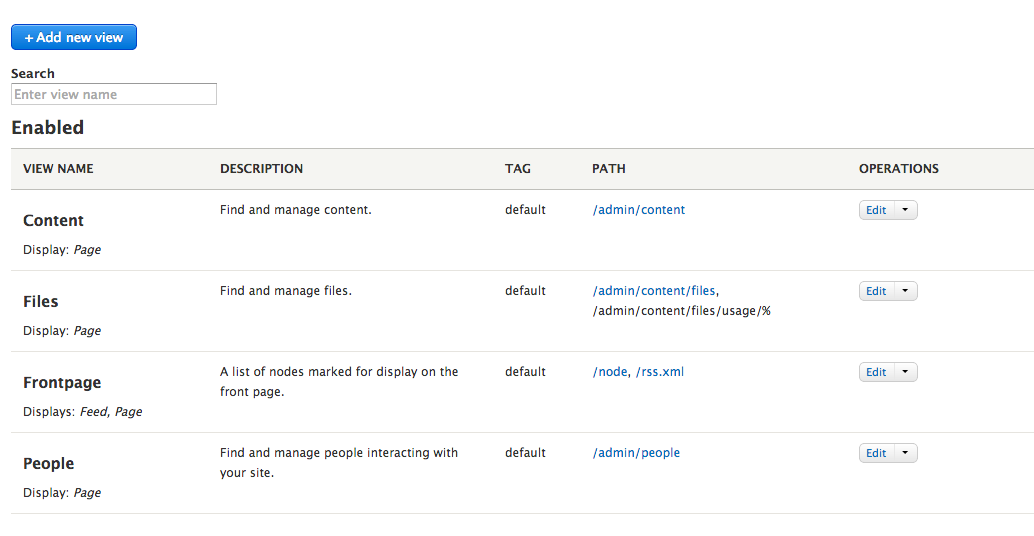Open the /rss.xml feed link
The height and width of the screenshot is (536, 1034).
point(660,372)
